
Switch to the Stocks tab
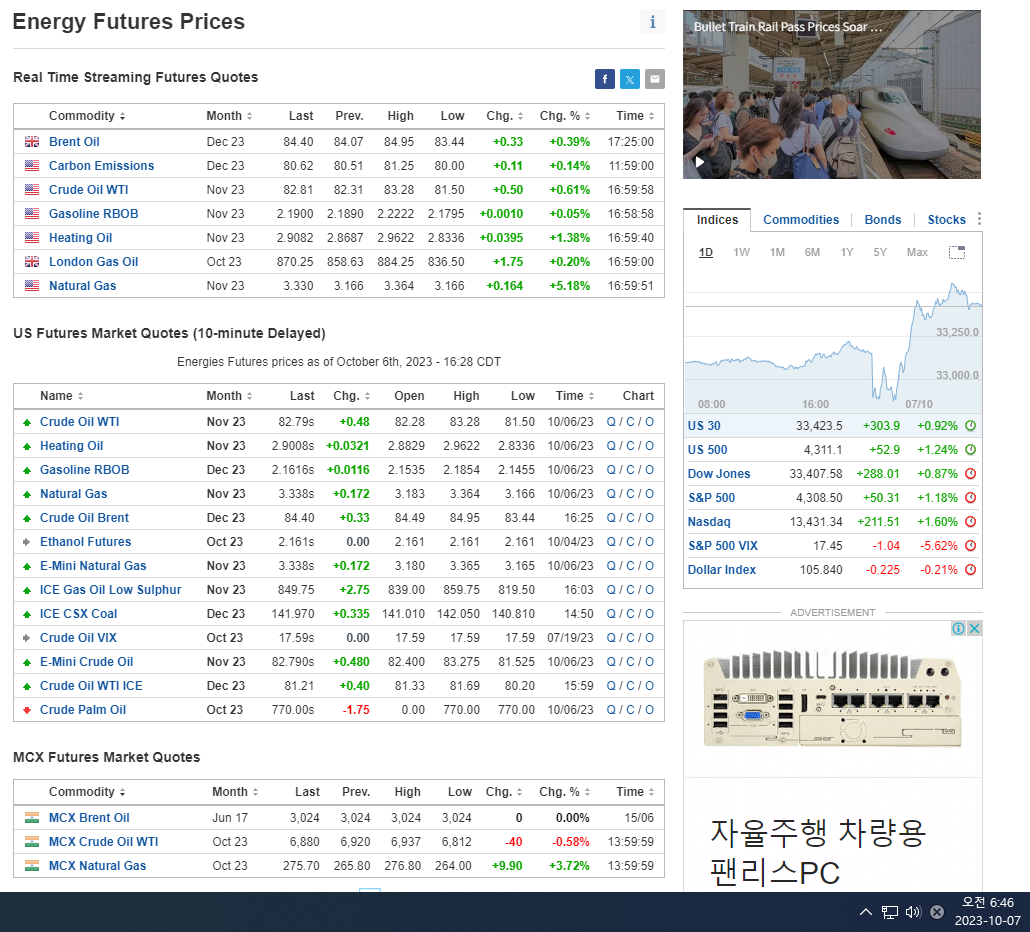(946, 219)
